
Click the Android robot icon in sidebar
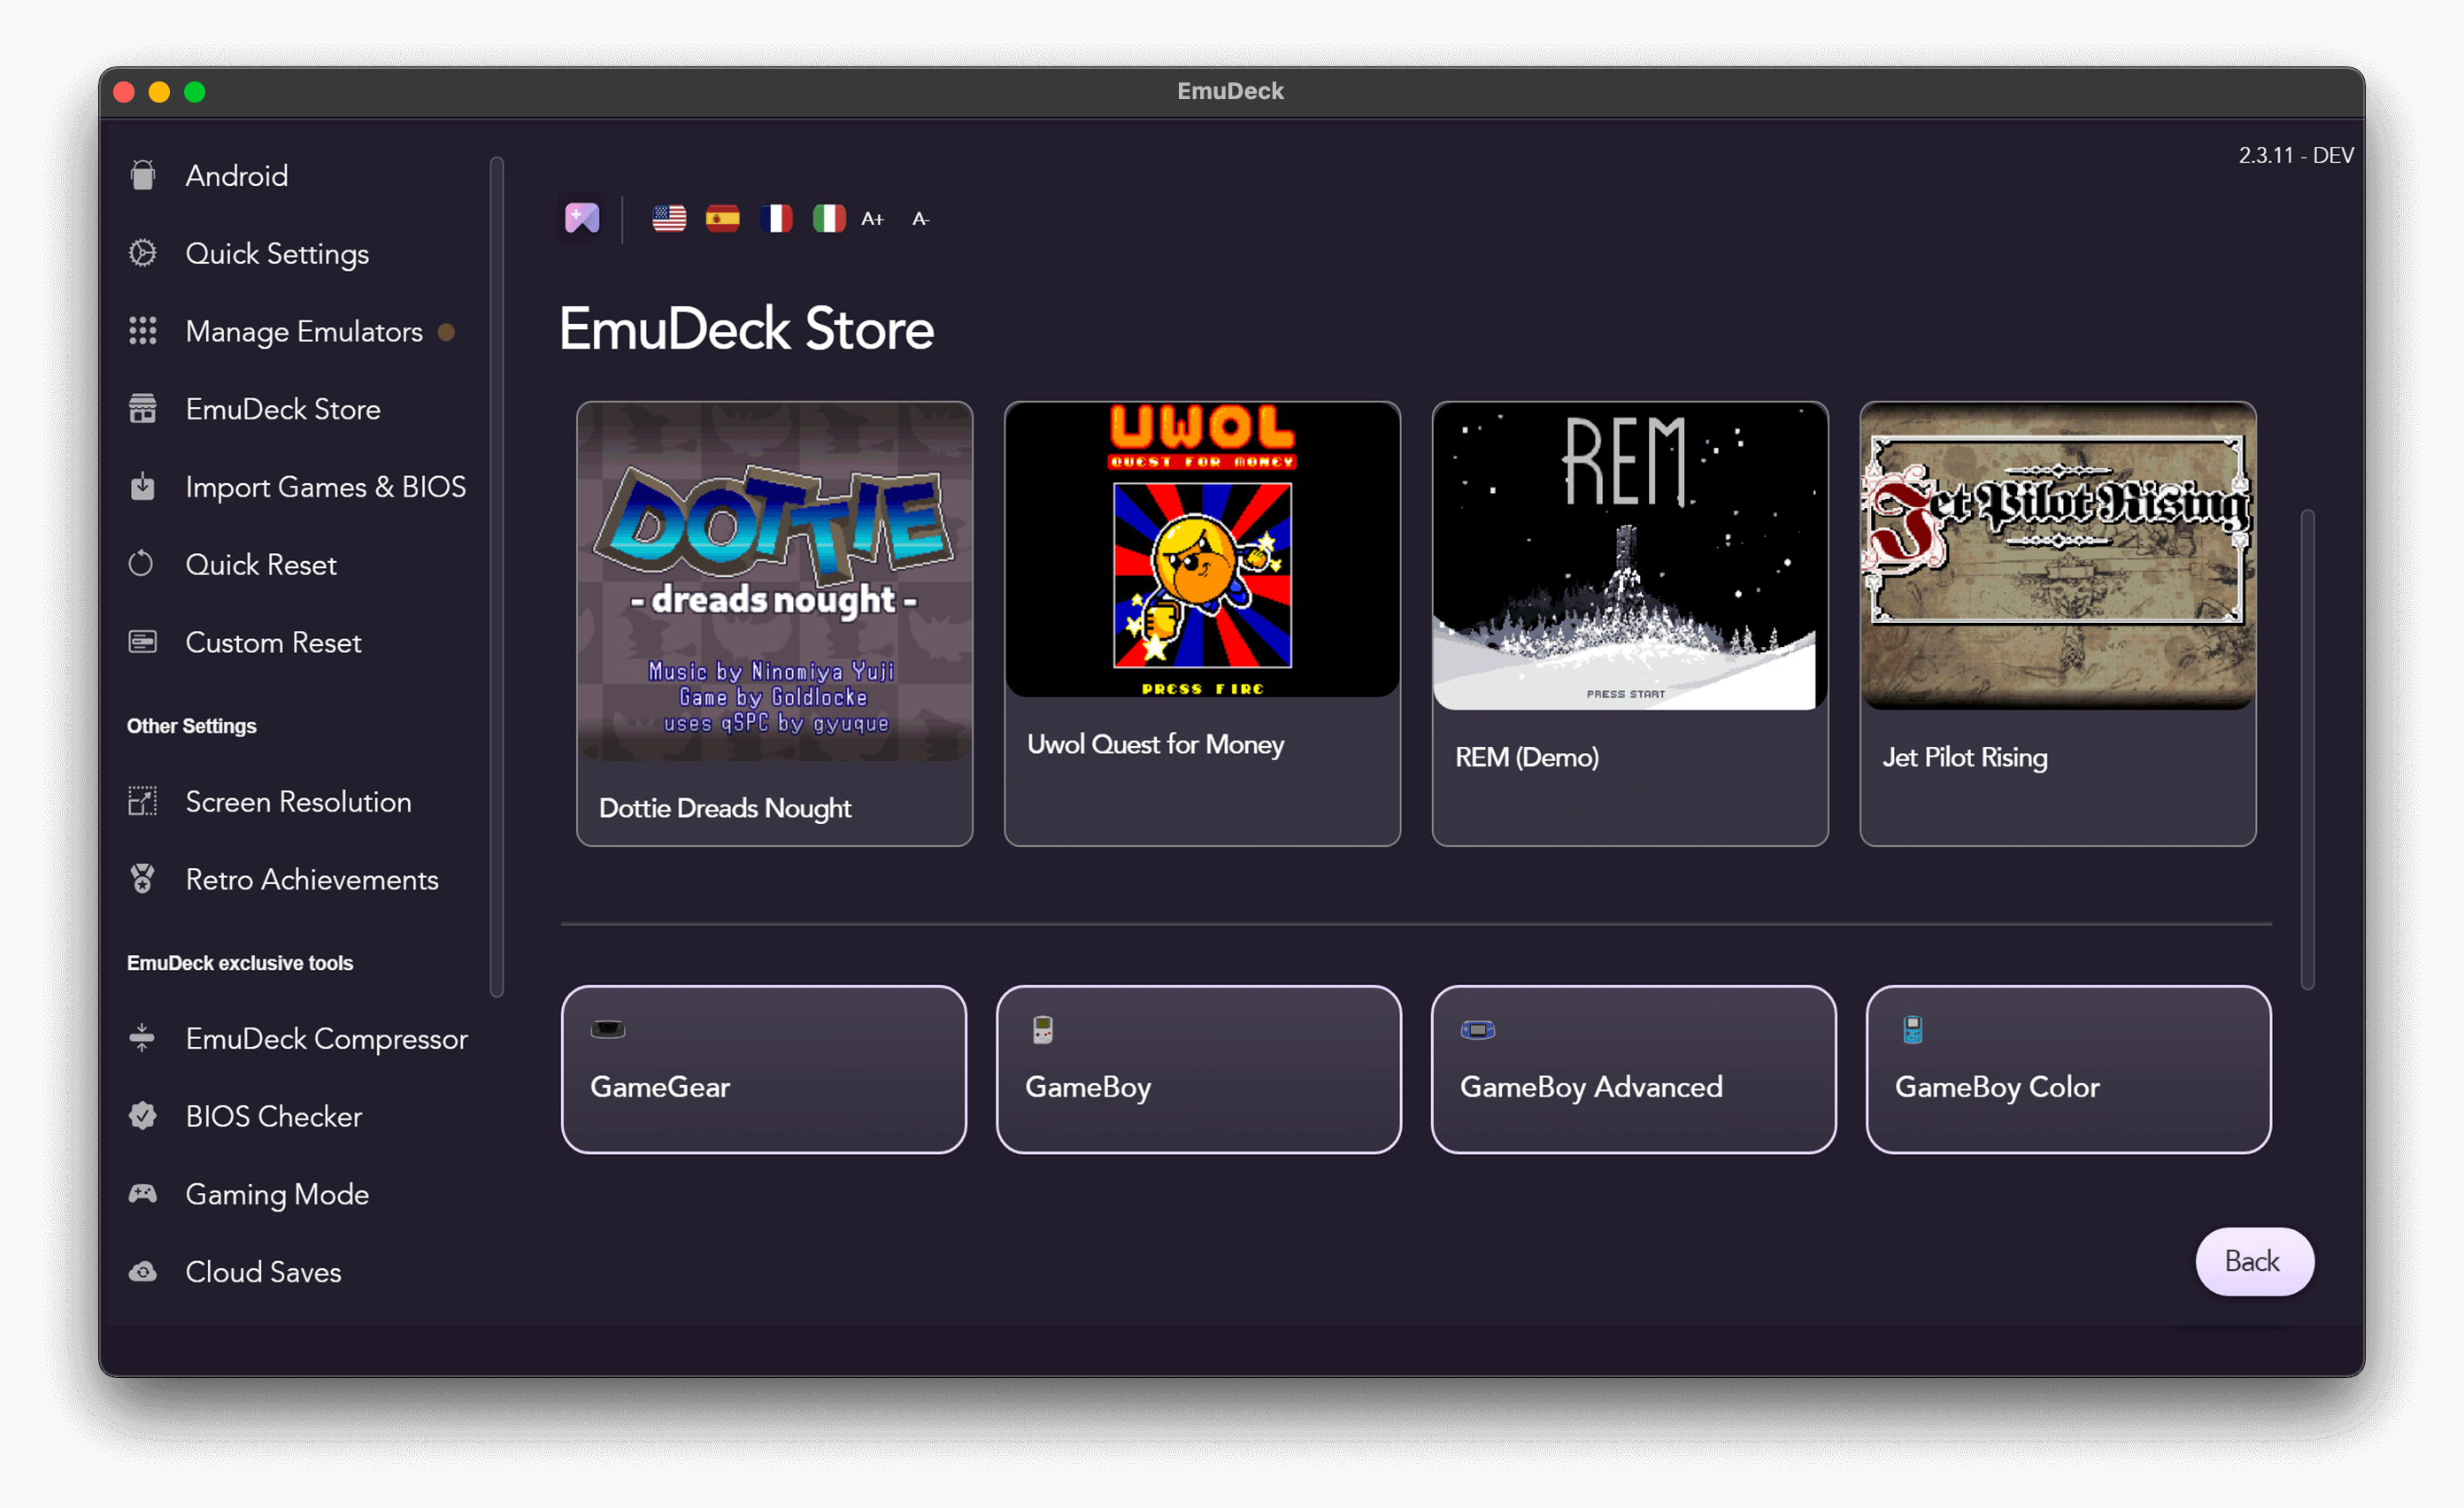click(143, 175)
